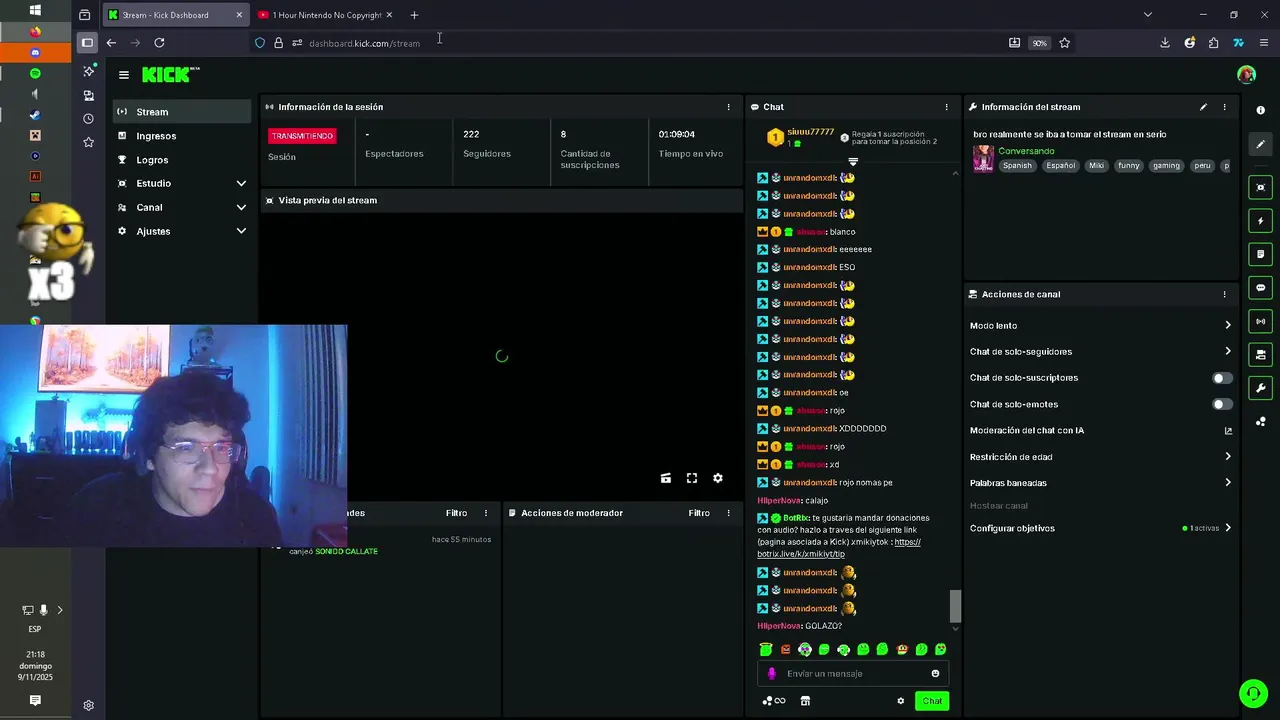The width and height of the screenshot is (1280, 720).
Task: Toggle the wrench widget in right rail
Action: (1260, 388)
